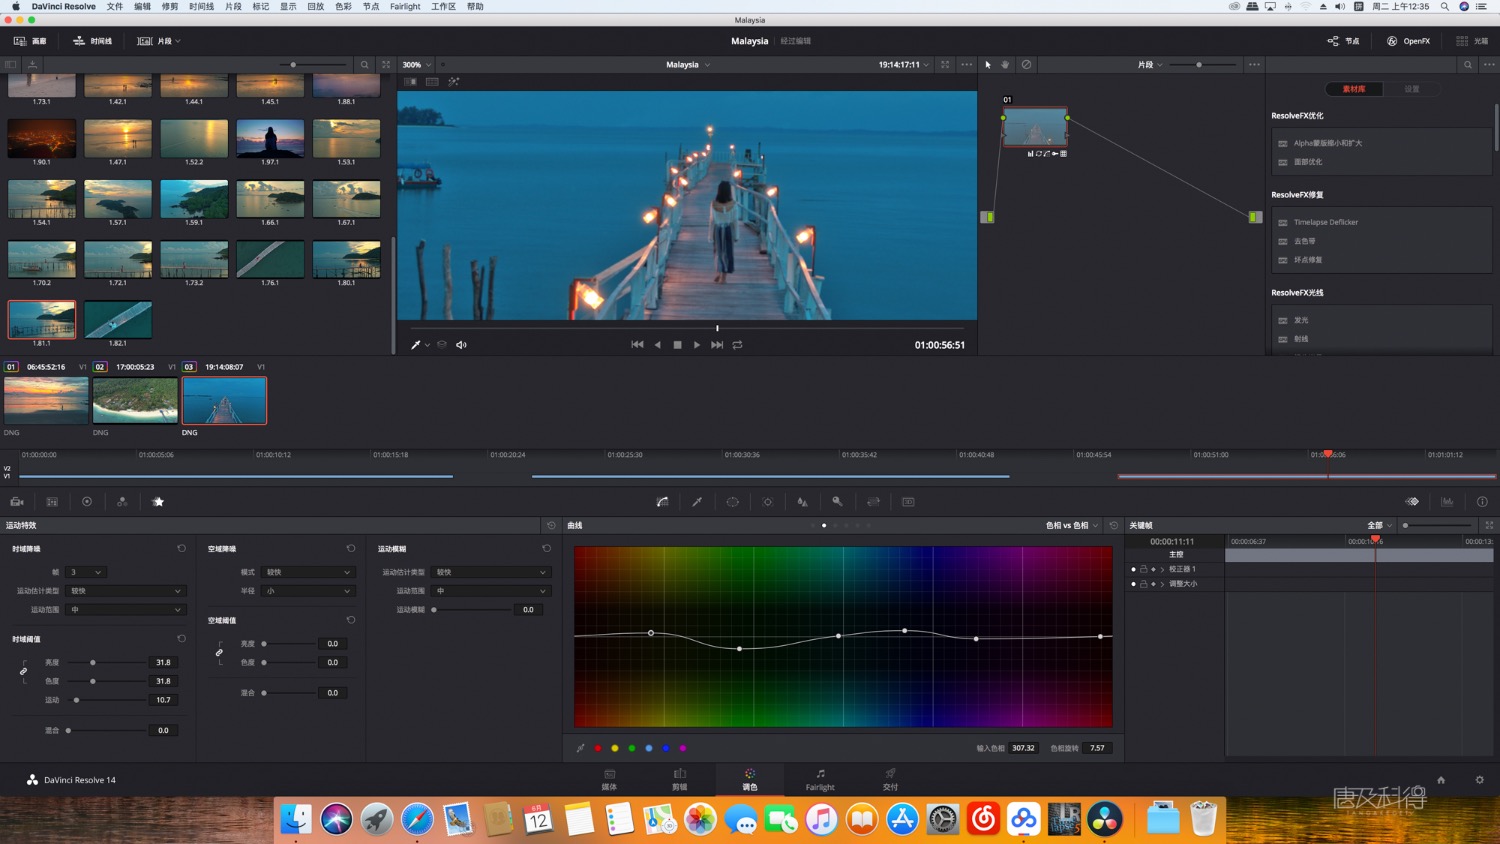Open the curve type dropdown 色相 vs 色相
The image size is (1500, 844).
(1072, 525)
